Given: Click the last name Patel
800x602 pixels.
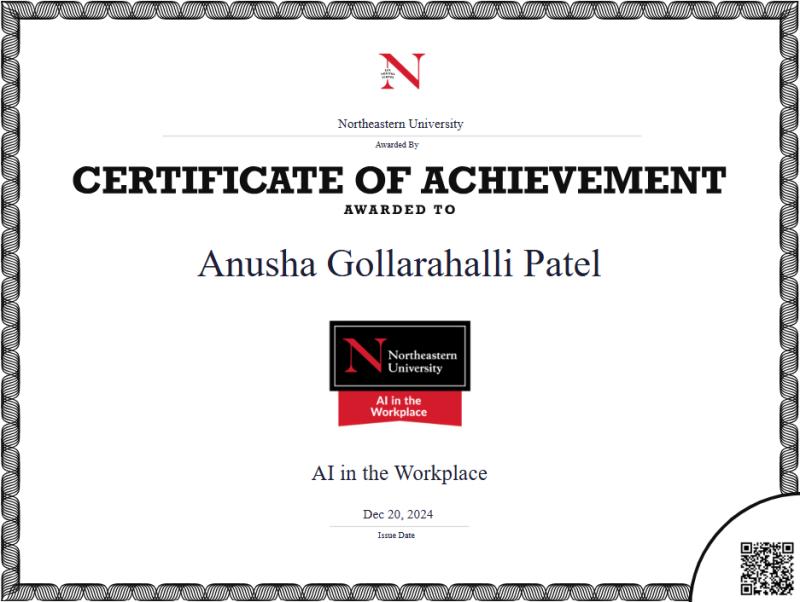Looking at the screenshot, I should 560,263.
